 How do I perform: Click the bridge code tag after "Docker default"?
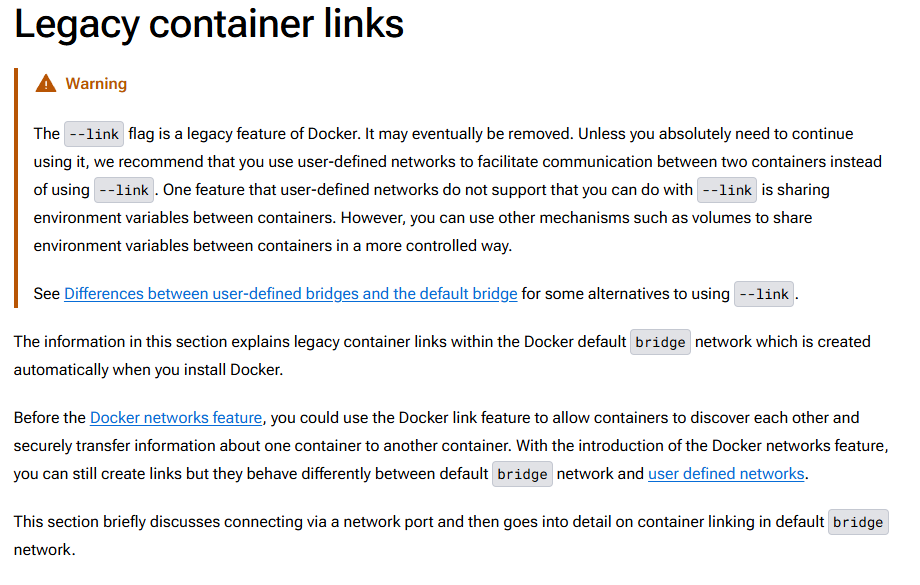coord(660,342)
